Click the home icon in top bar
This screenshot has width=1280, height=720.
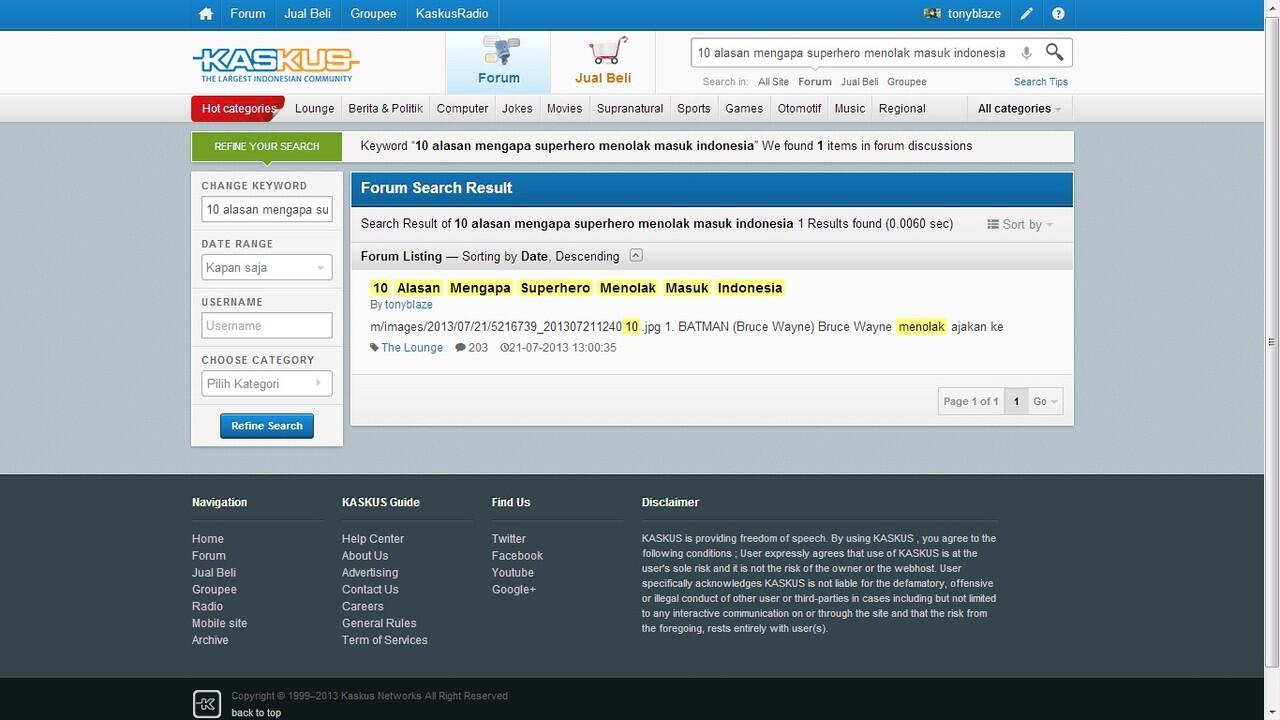[x=206, y=14]
